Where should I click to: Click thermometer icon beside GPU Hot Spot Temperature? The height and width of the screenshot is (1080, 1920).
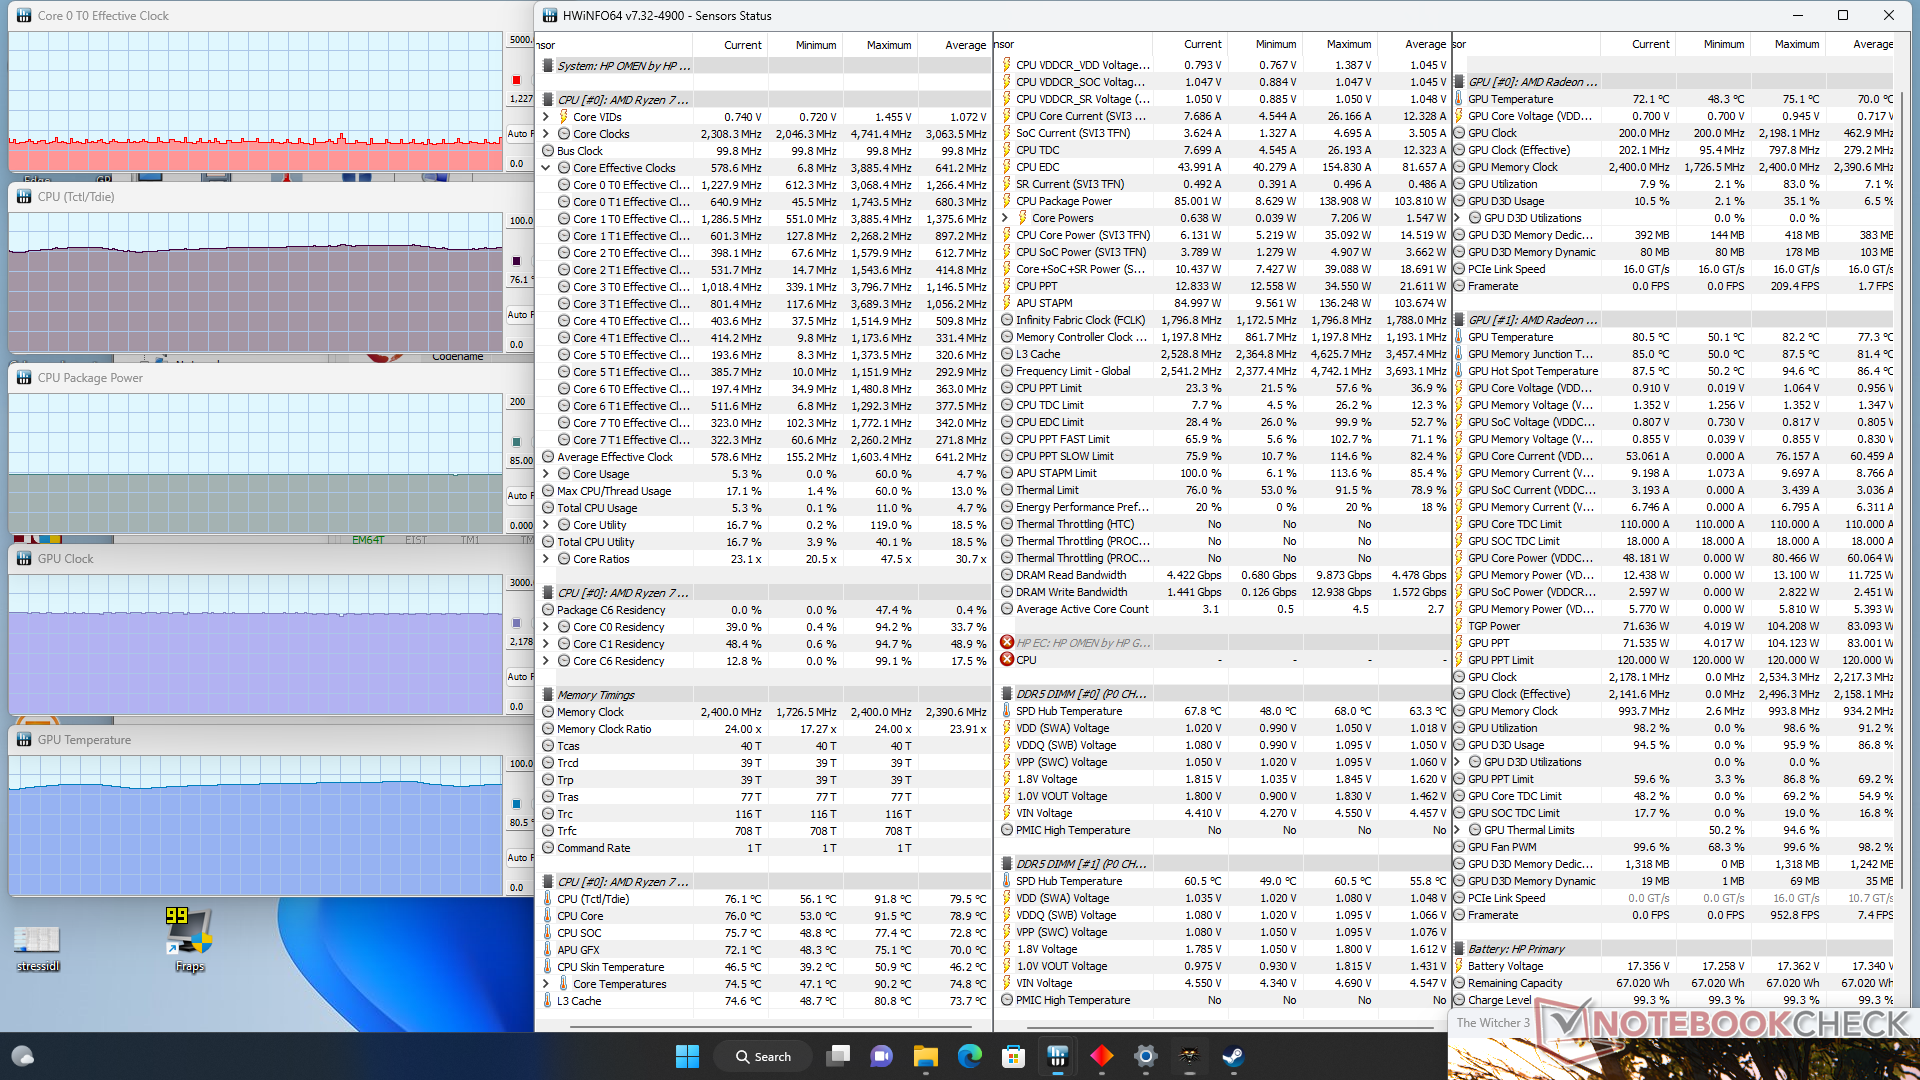pyautogui.click(x=1459, y=371)
